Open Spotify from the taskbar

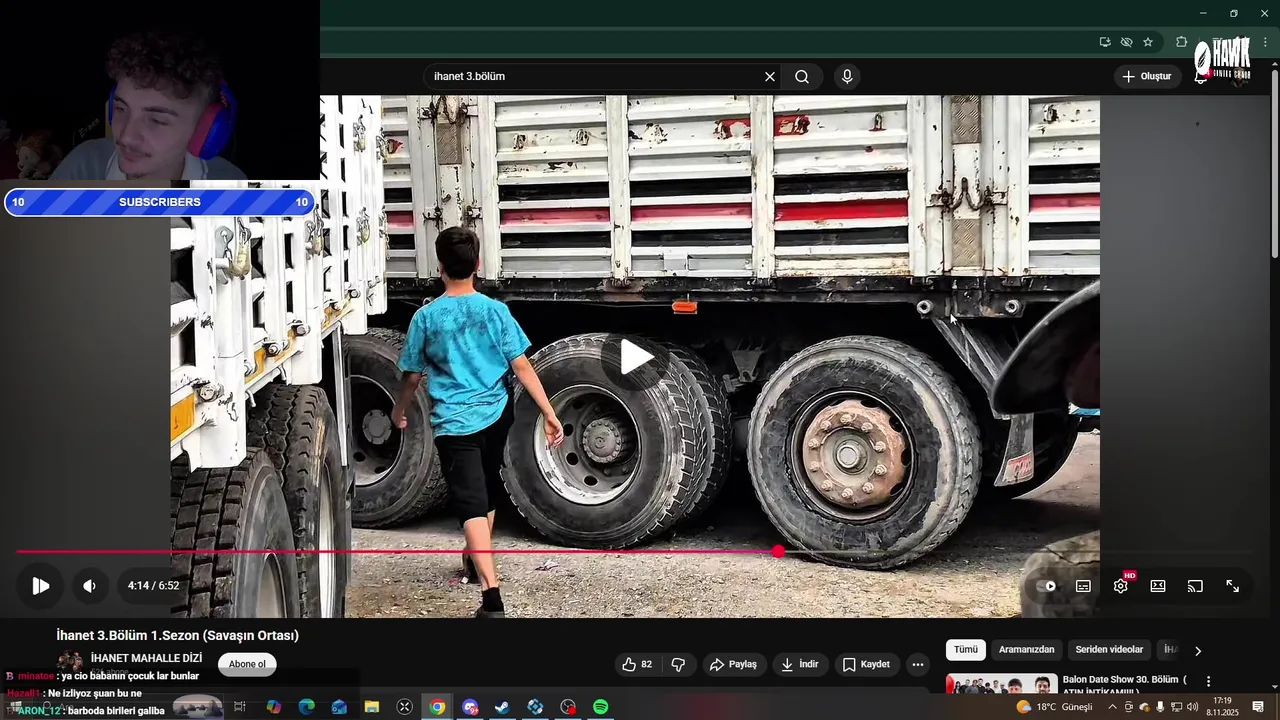click(x=600, y=707)
